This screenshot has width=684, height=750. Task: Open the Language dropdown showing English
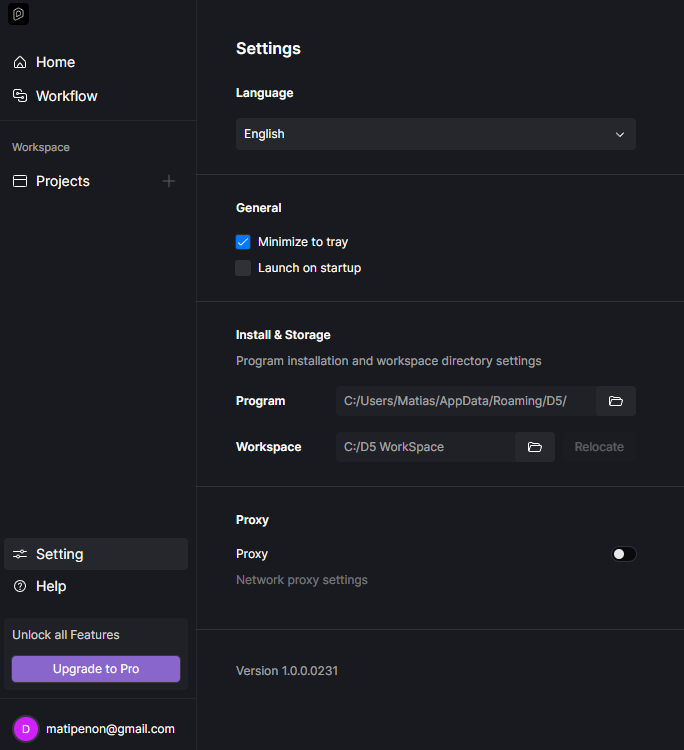(435, 134)
